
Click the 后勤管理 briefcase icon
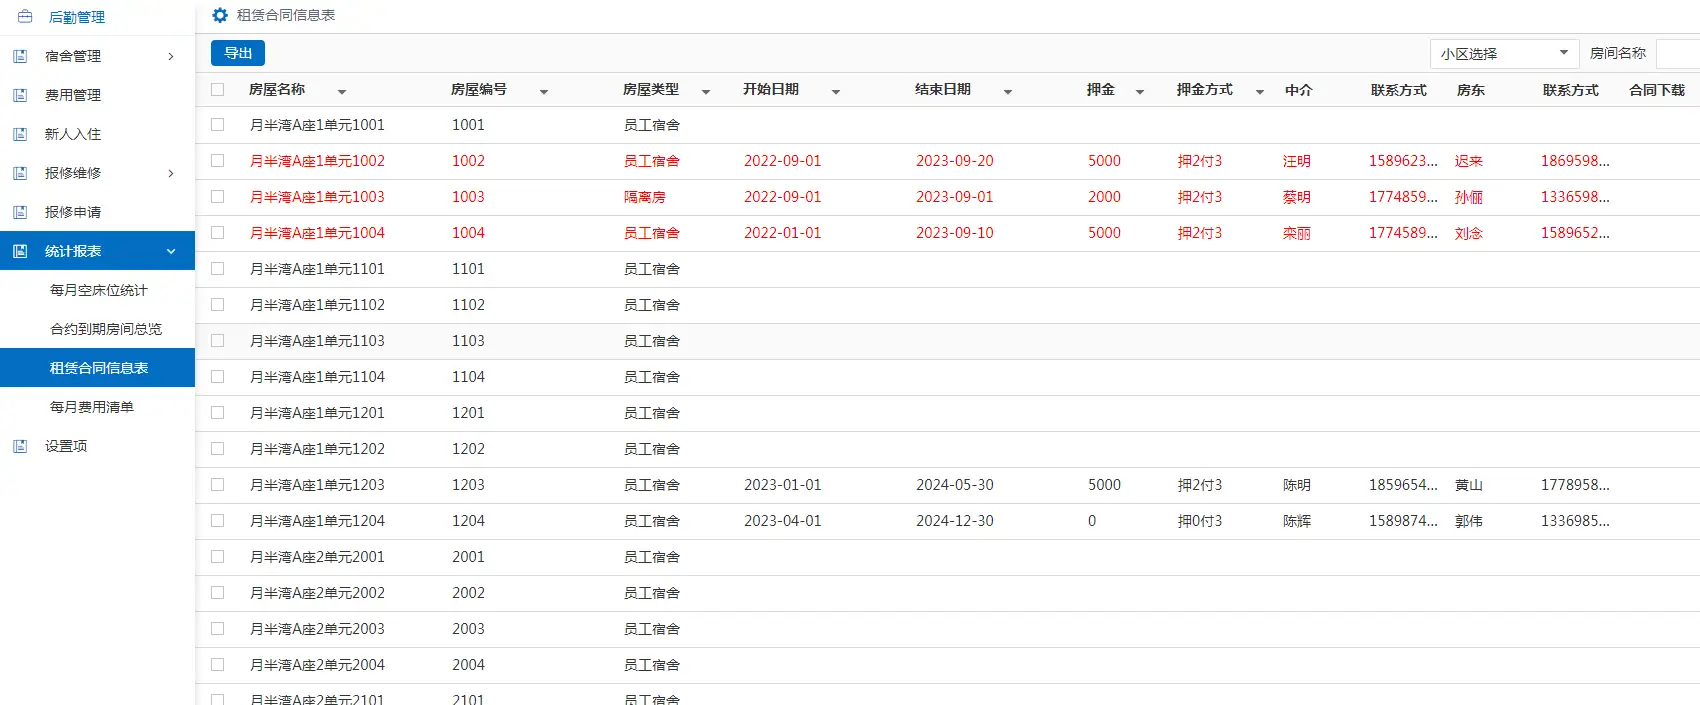[25, 17]
